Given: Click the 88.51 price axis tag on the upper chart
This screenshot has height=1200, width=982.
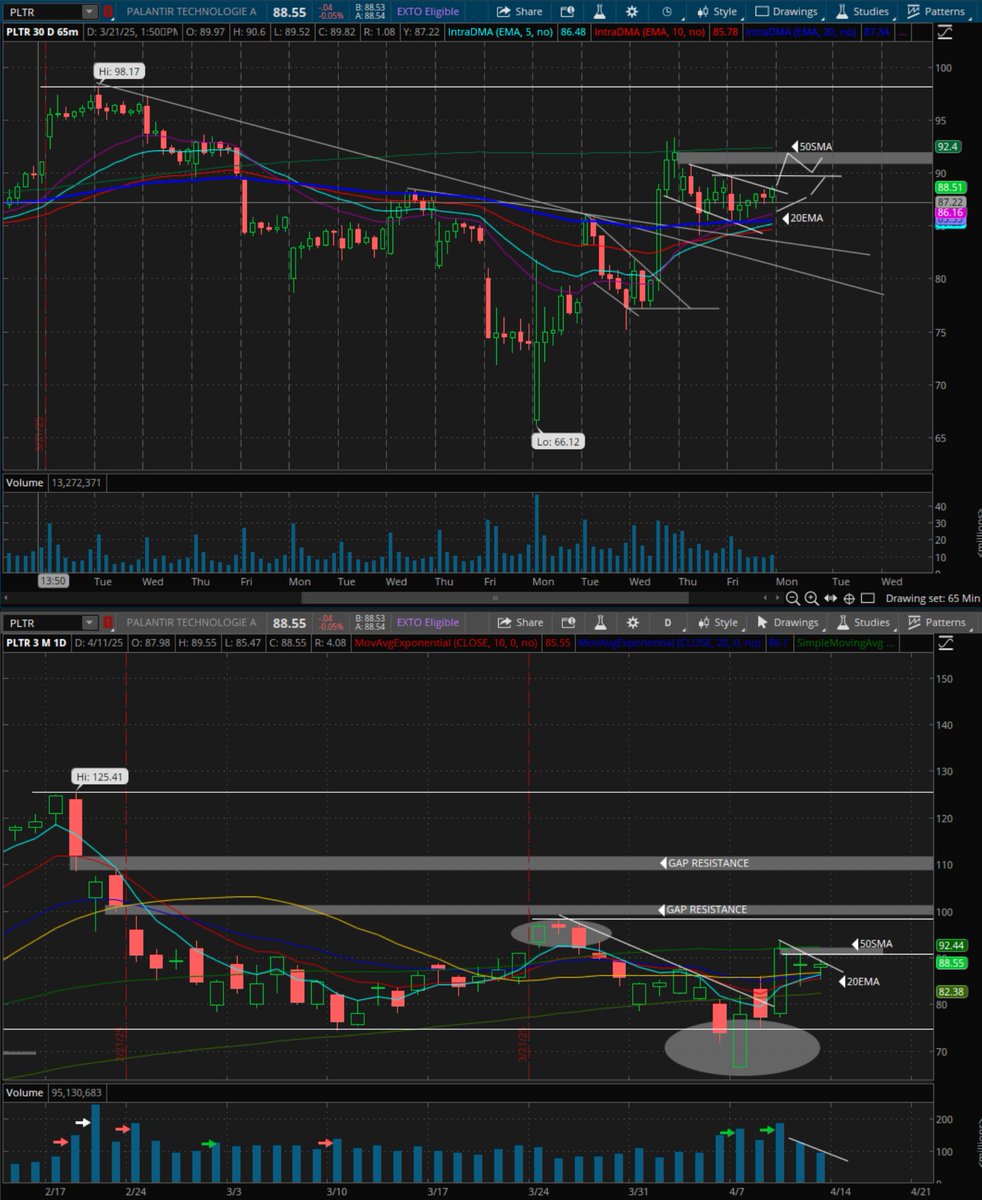Looking at the screenshot, I should (x=949, y=186).
